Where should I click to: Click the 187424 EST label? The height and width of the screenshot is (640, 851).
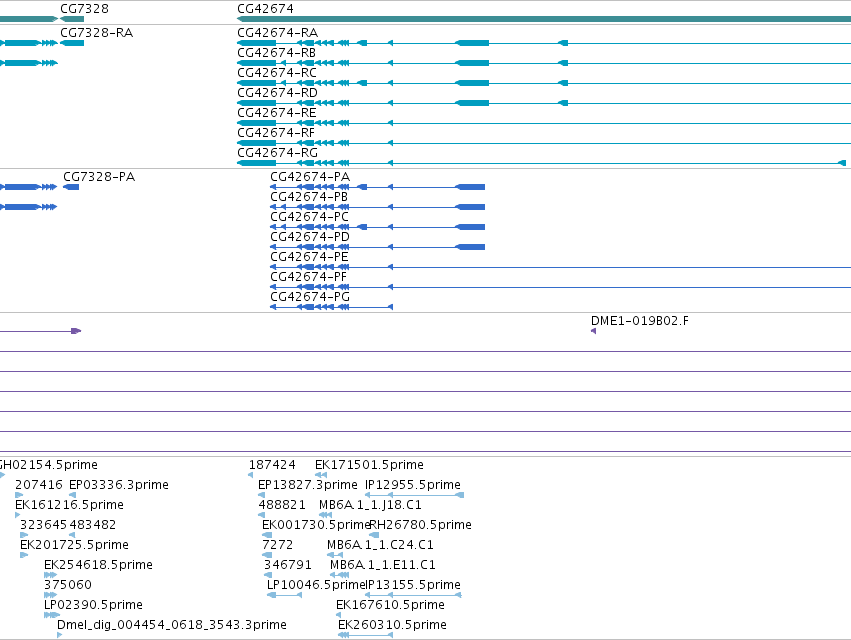pos(272,465)
